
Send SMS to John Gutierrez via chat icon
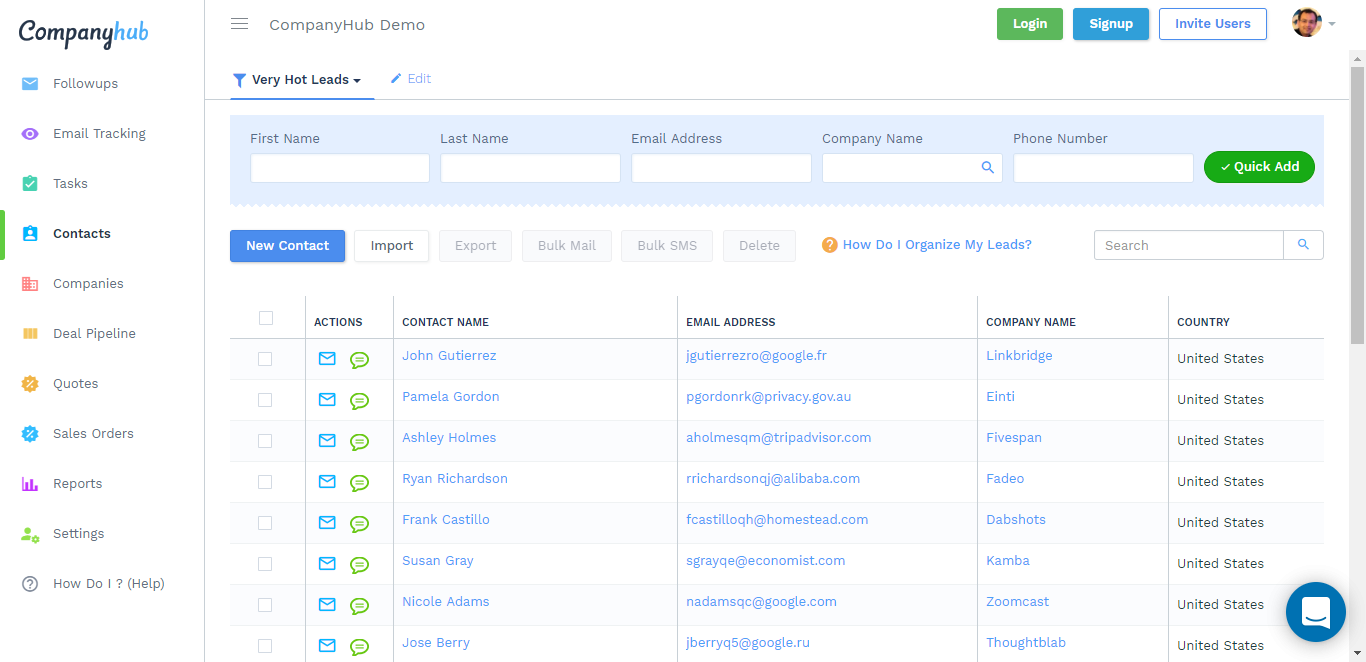point(359,360)
